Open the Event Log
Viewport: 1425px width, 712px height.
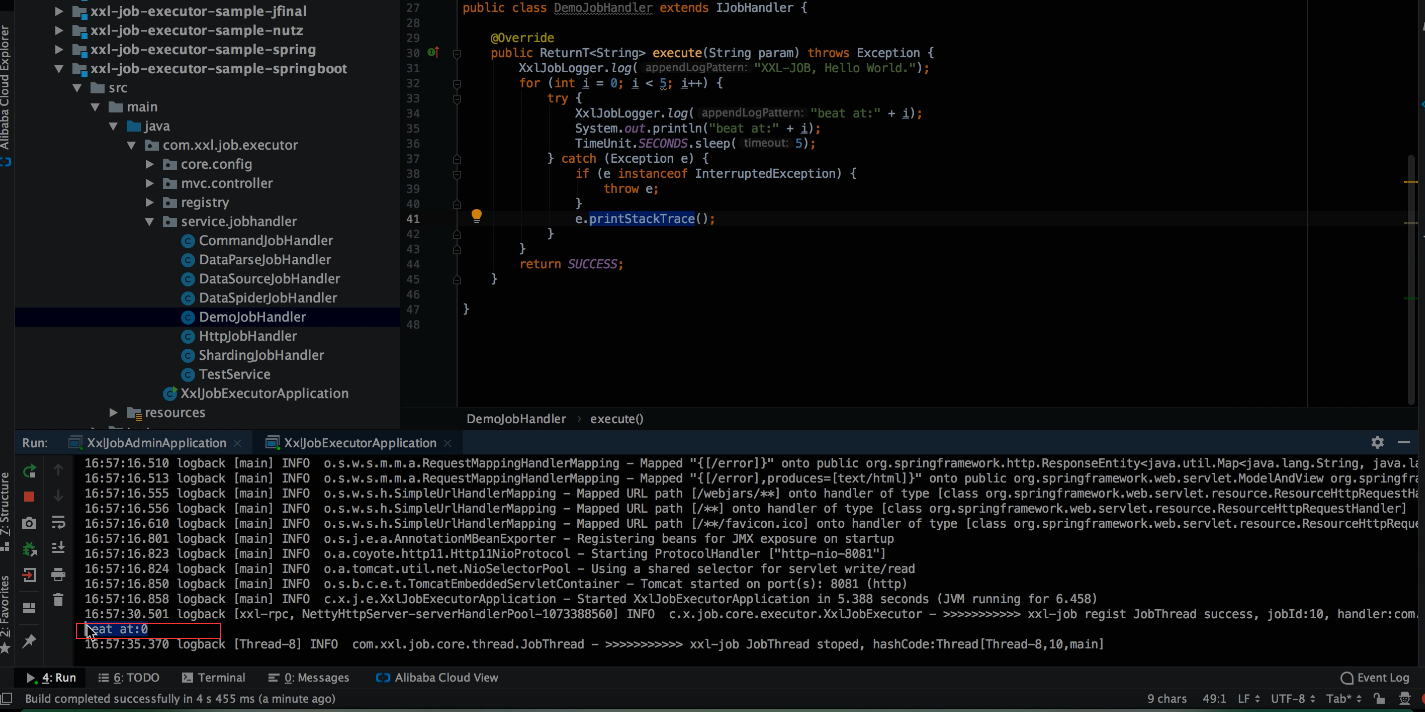(1375, 677)
